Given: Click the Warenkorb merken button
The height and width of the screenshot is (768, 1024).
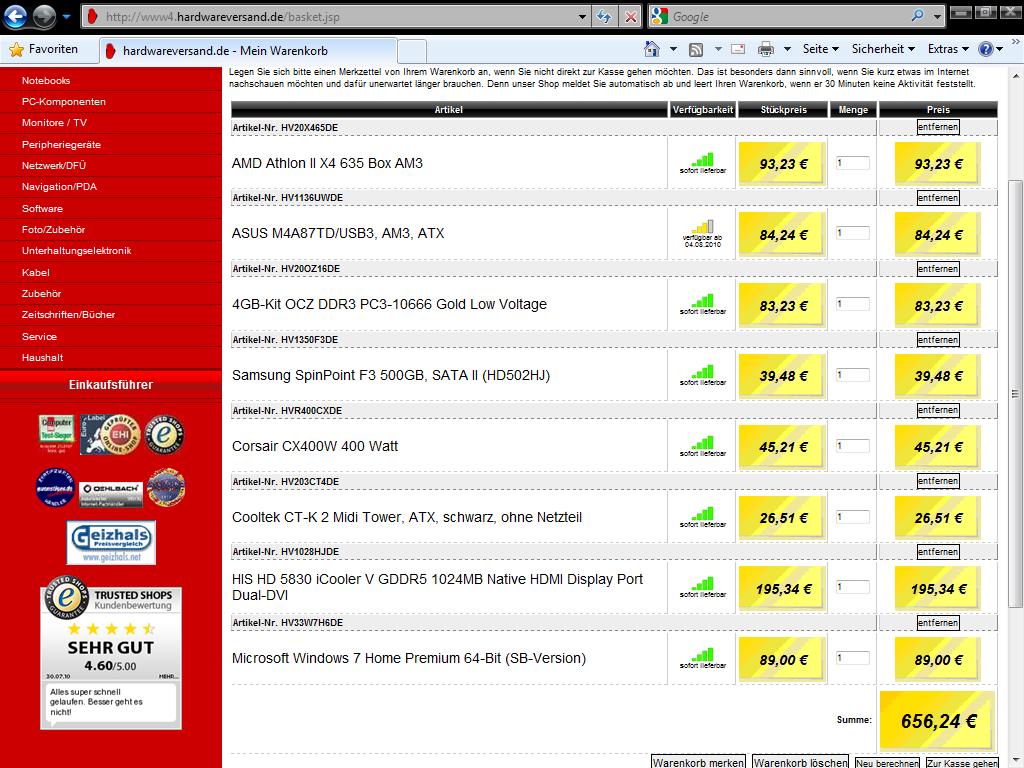Looking at the screenshot, I should tap(698, 762).
